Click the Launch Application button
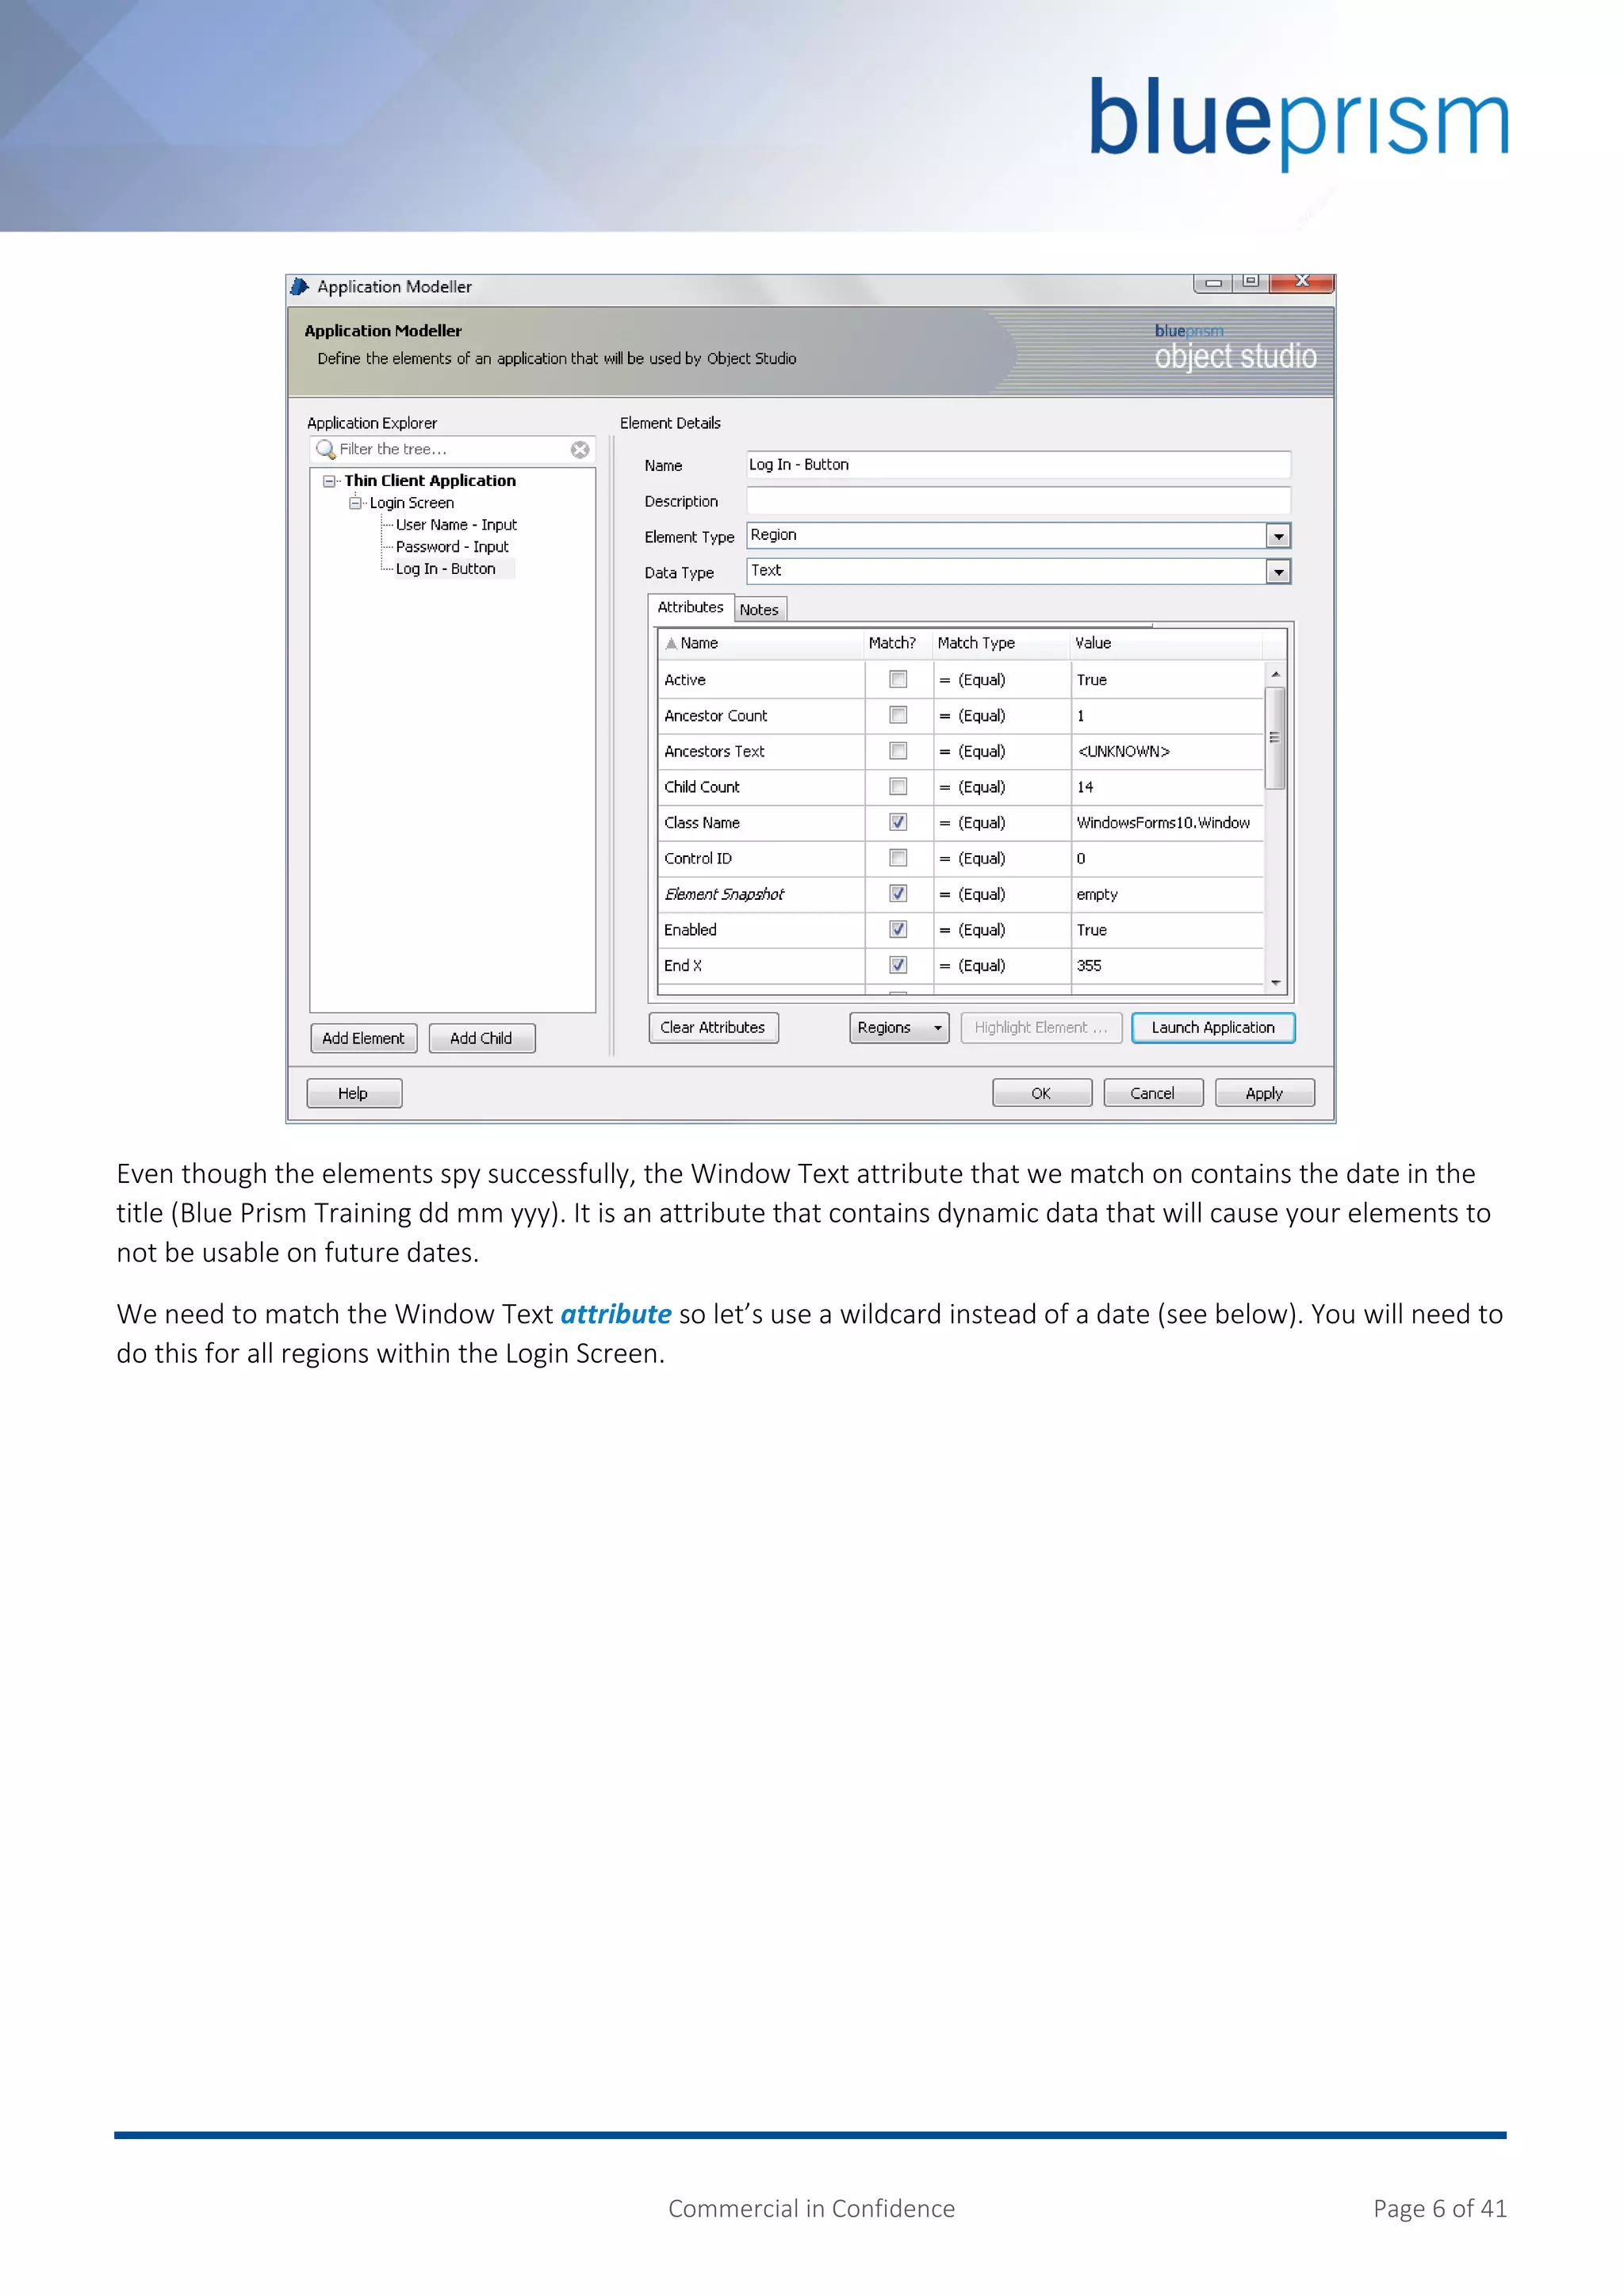Screen dimensions: 1624x2296 coord(1213,1028)
